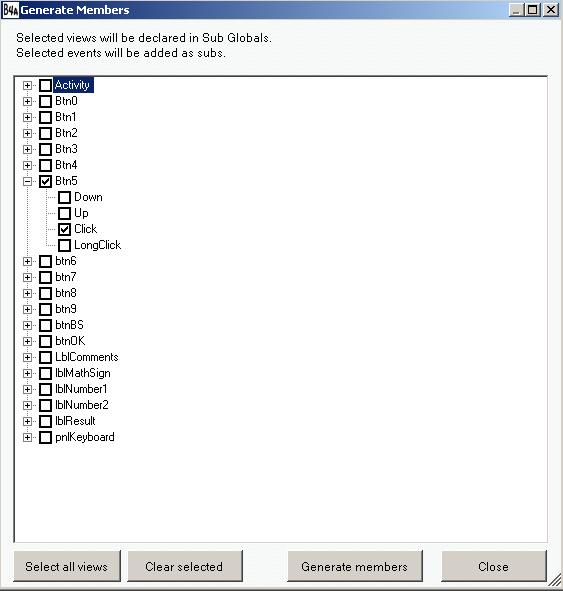Image resolution: width=563 pixels, height=591 pixels.
Task: Expand the pnlKeyboard node
Action: pyautogui.click(x=27, y=438)
